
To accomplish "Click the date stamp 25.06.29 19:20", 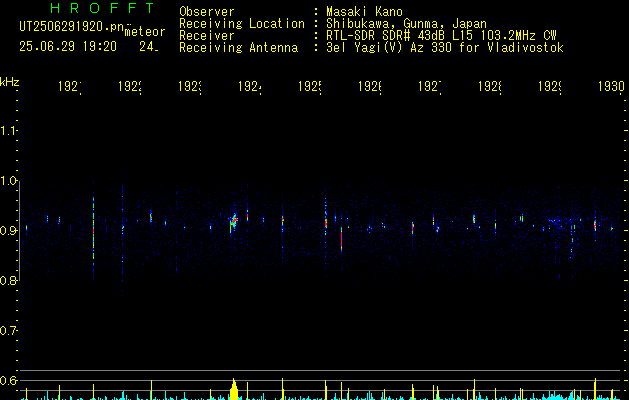I will point(68,47).
